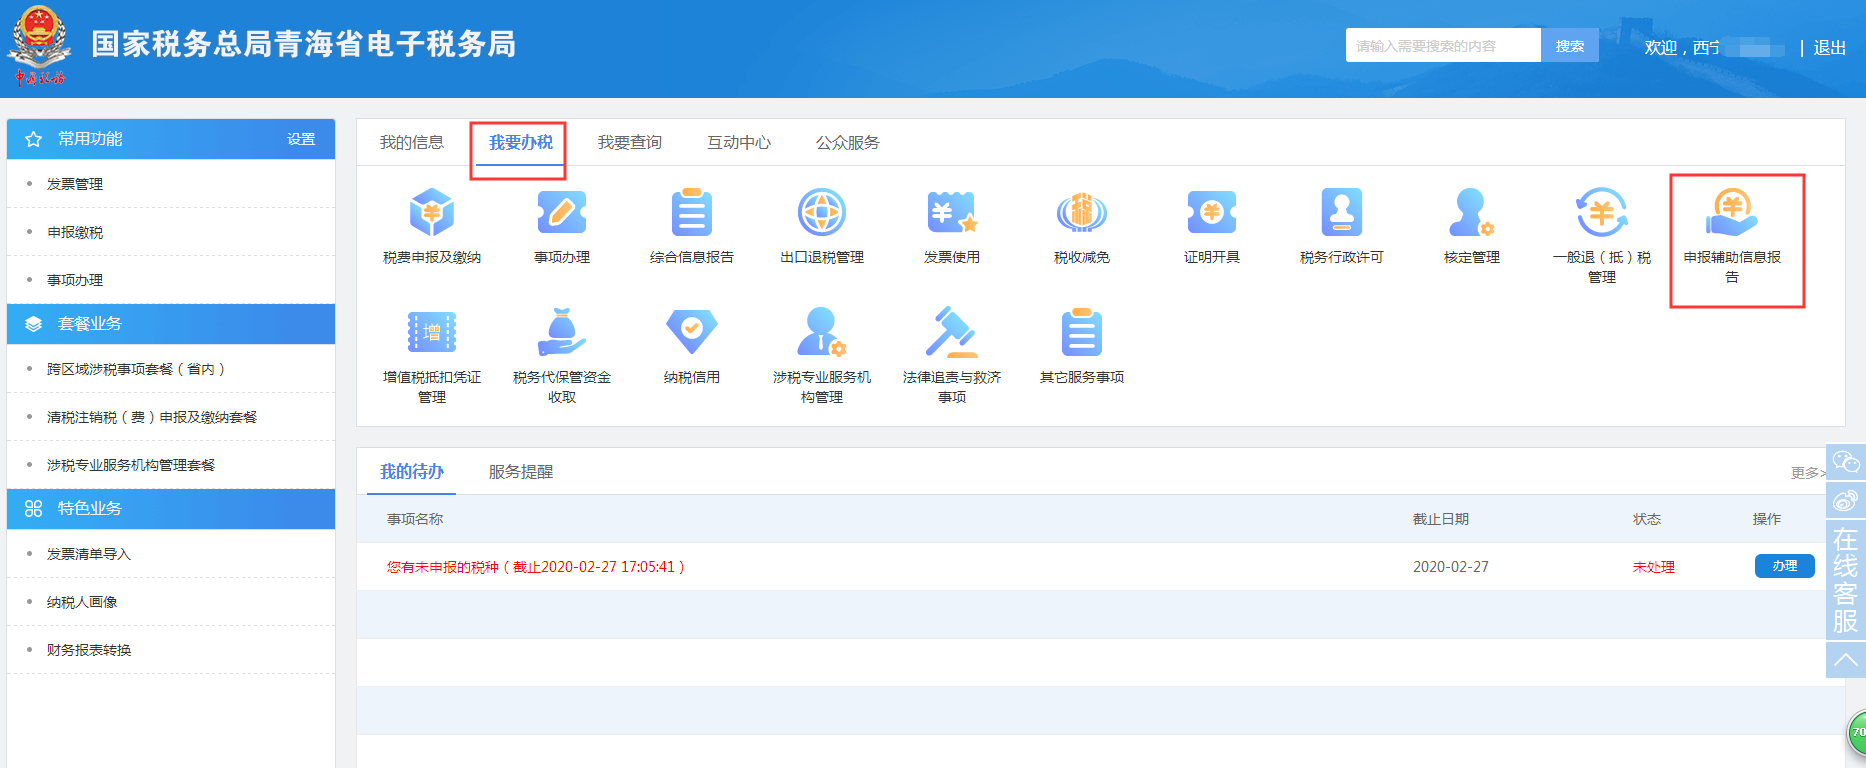Click the 未处理 status text

click(1653, 567)
